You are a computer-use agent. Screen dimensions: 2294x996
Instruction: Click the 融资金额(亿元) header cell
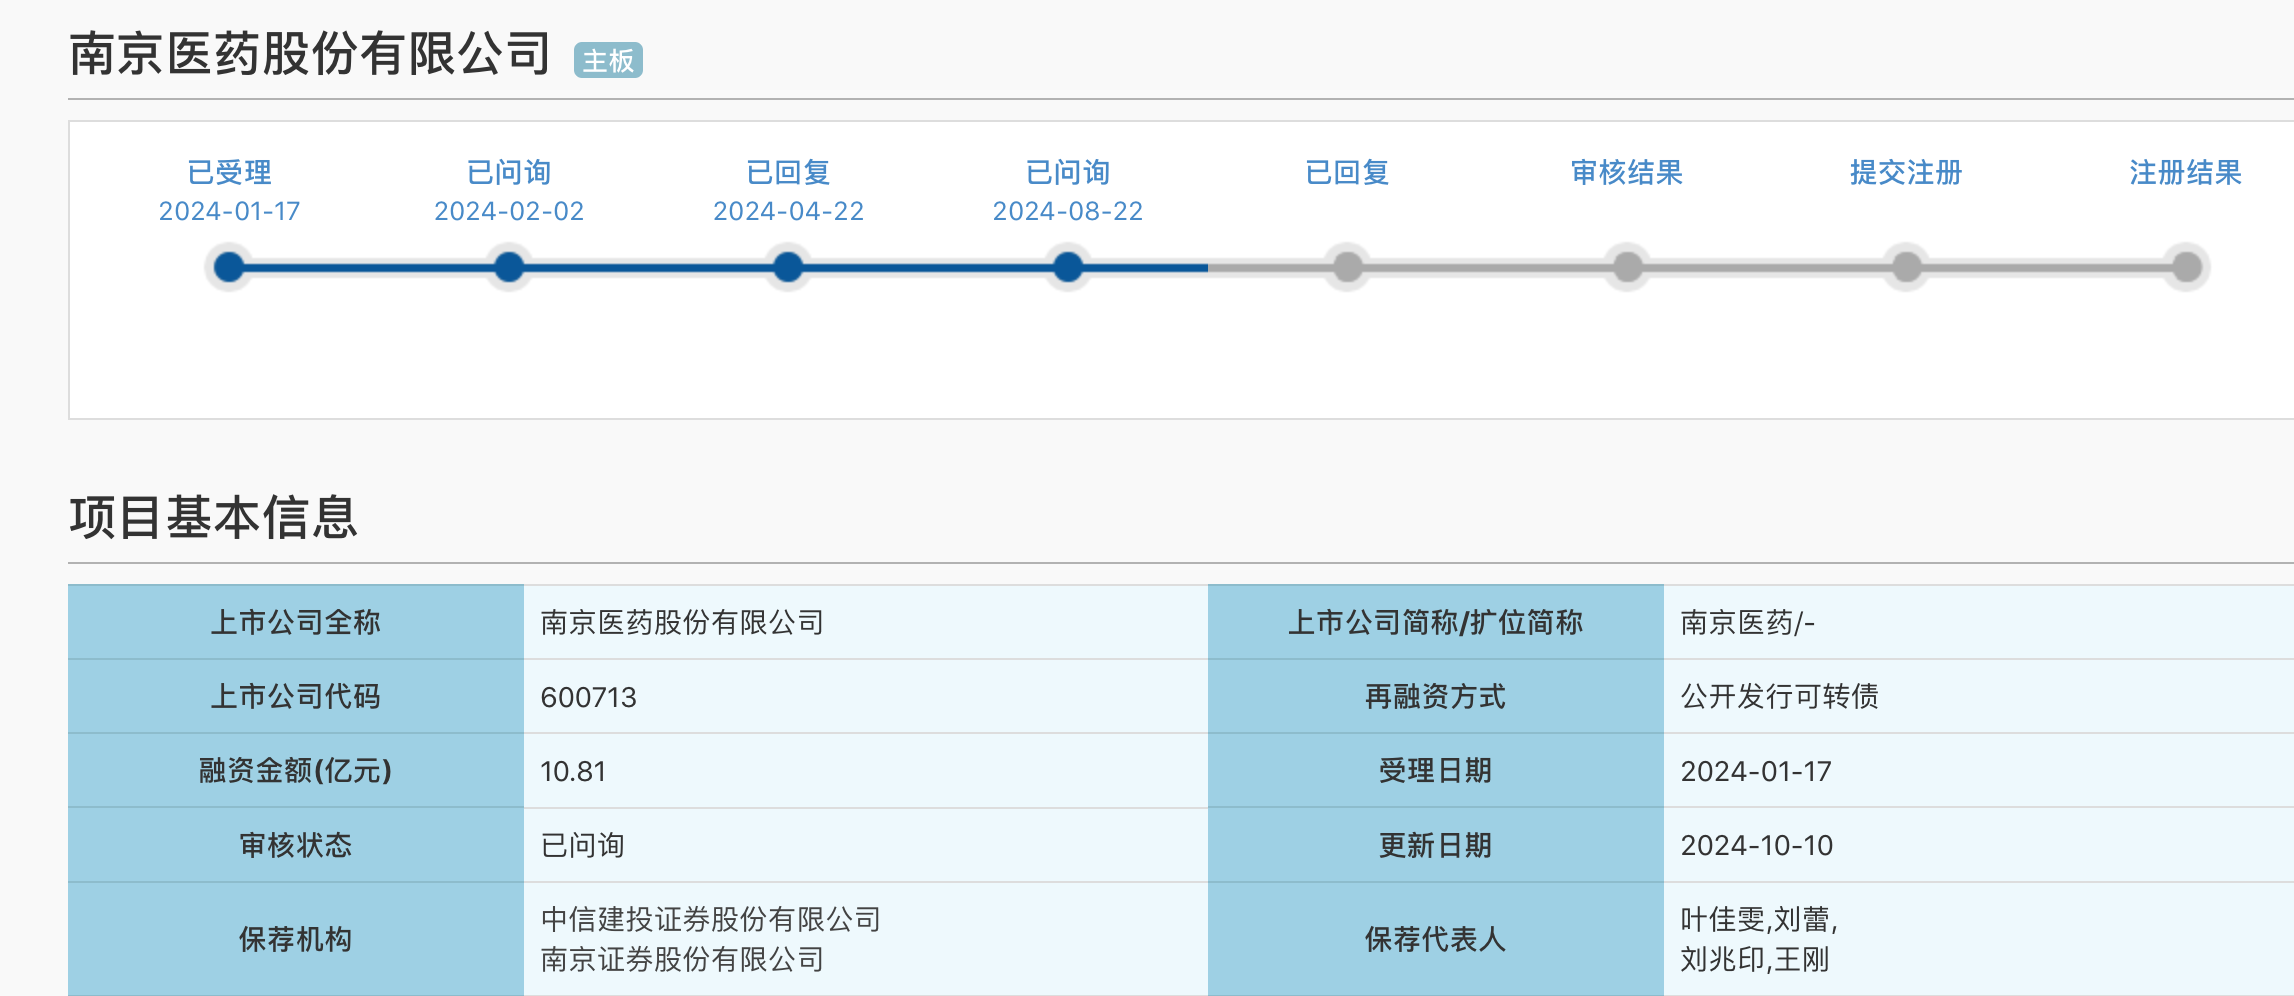click(296, 770)
